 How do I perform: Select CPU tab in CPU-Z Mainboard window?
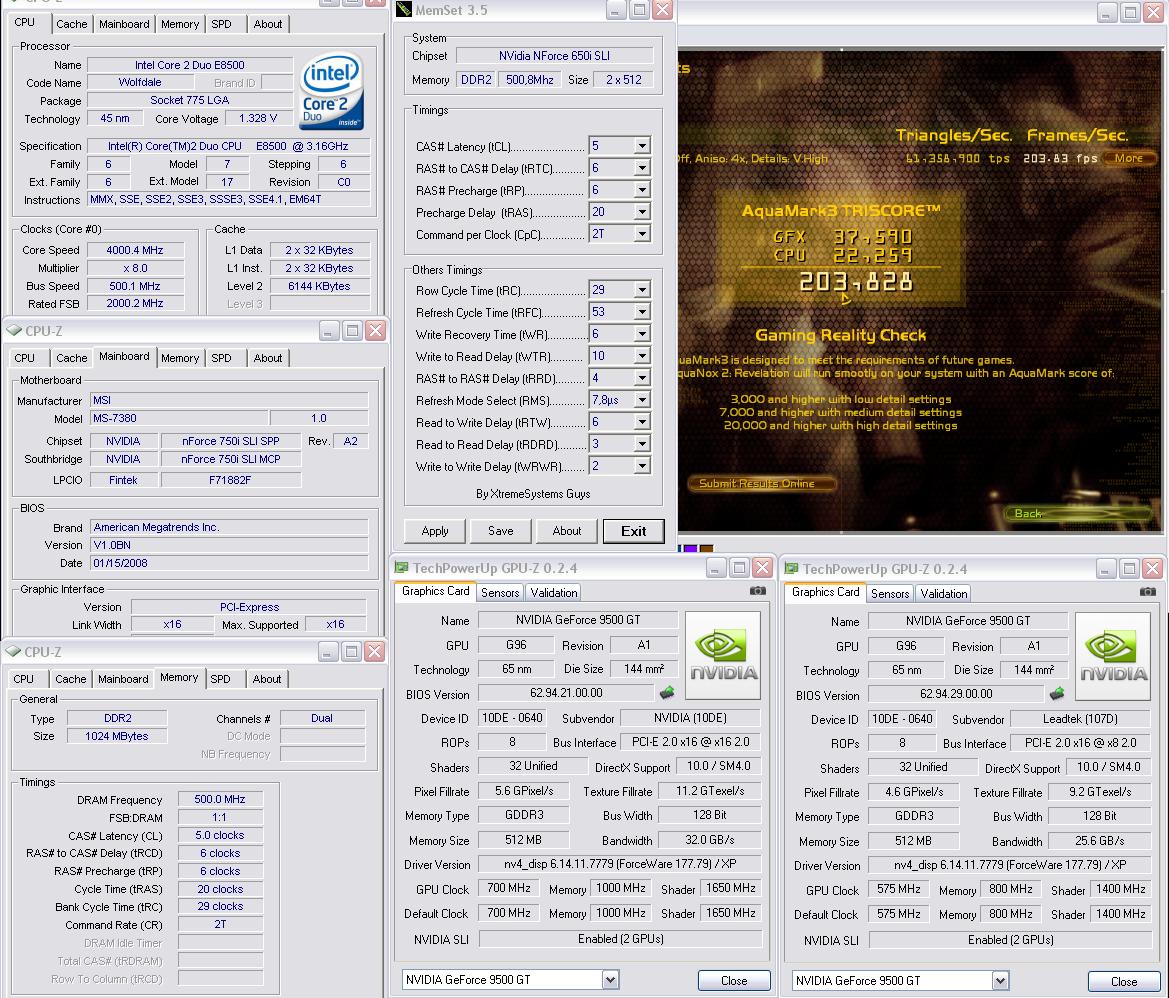pyautogui.click(x=25, y=358)
